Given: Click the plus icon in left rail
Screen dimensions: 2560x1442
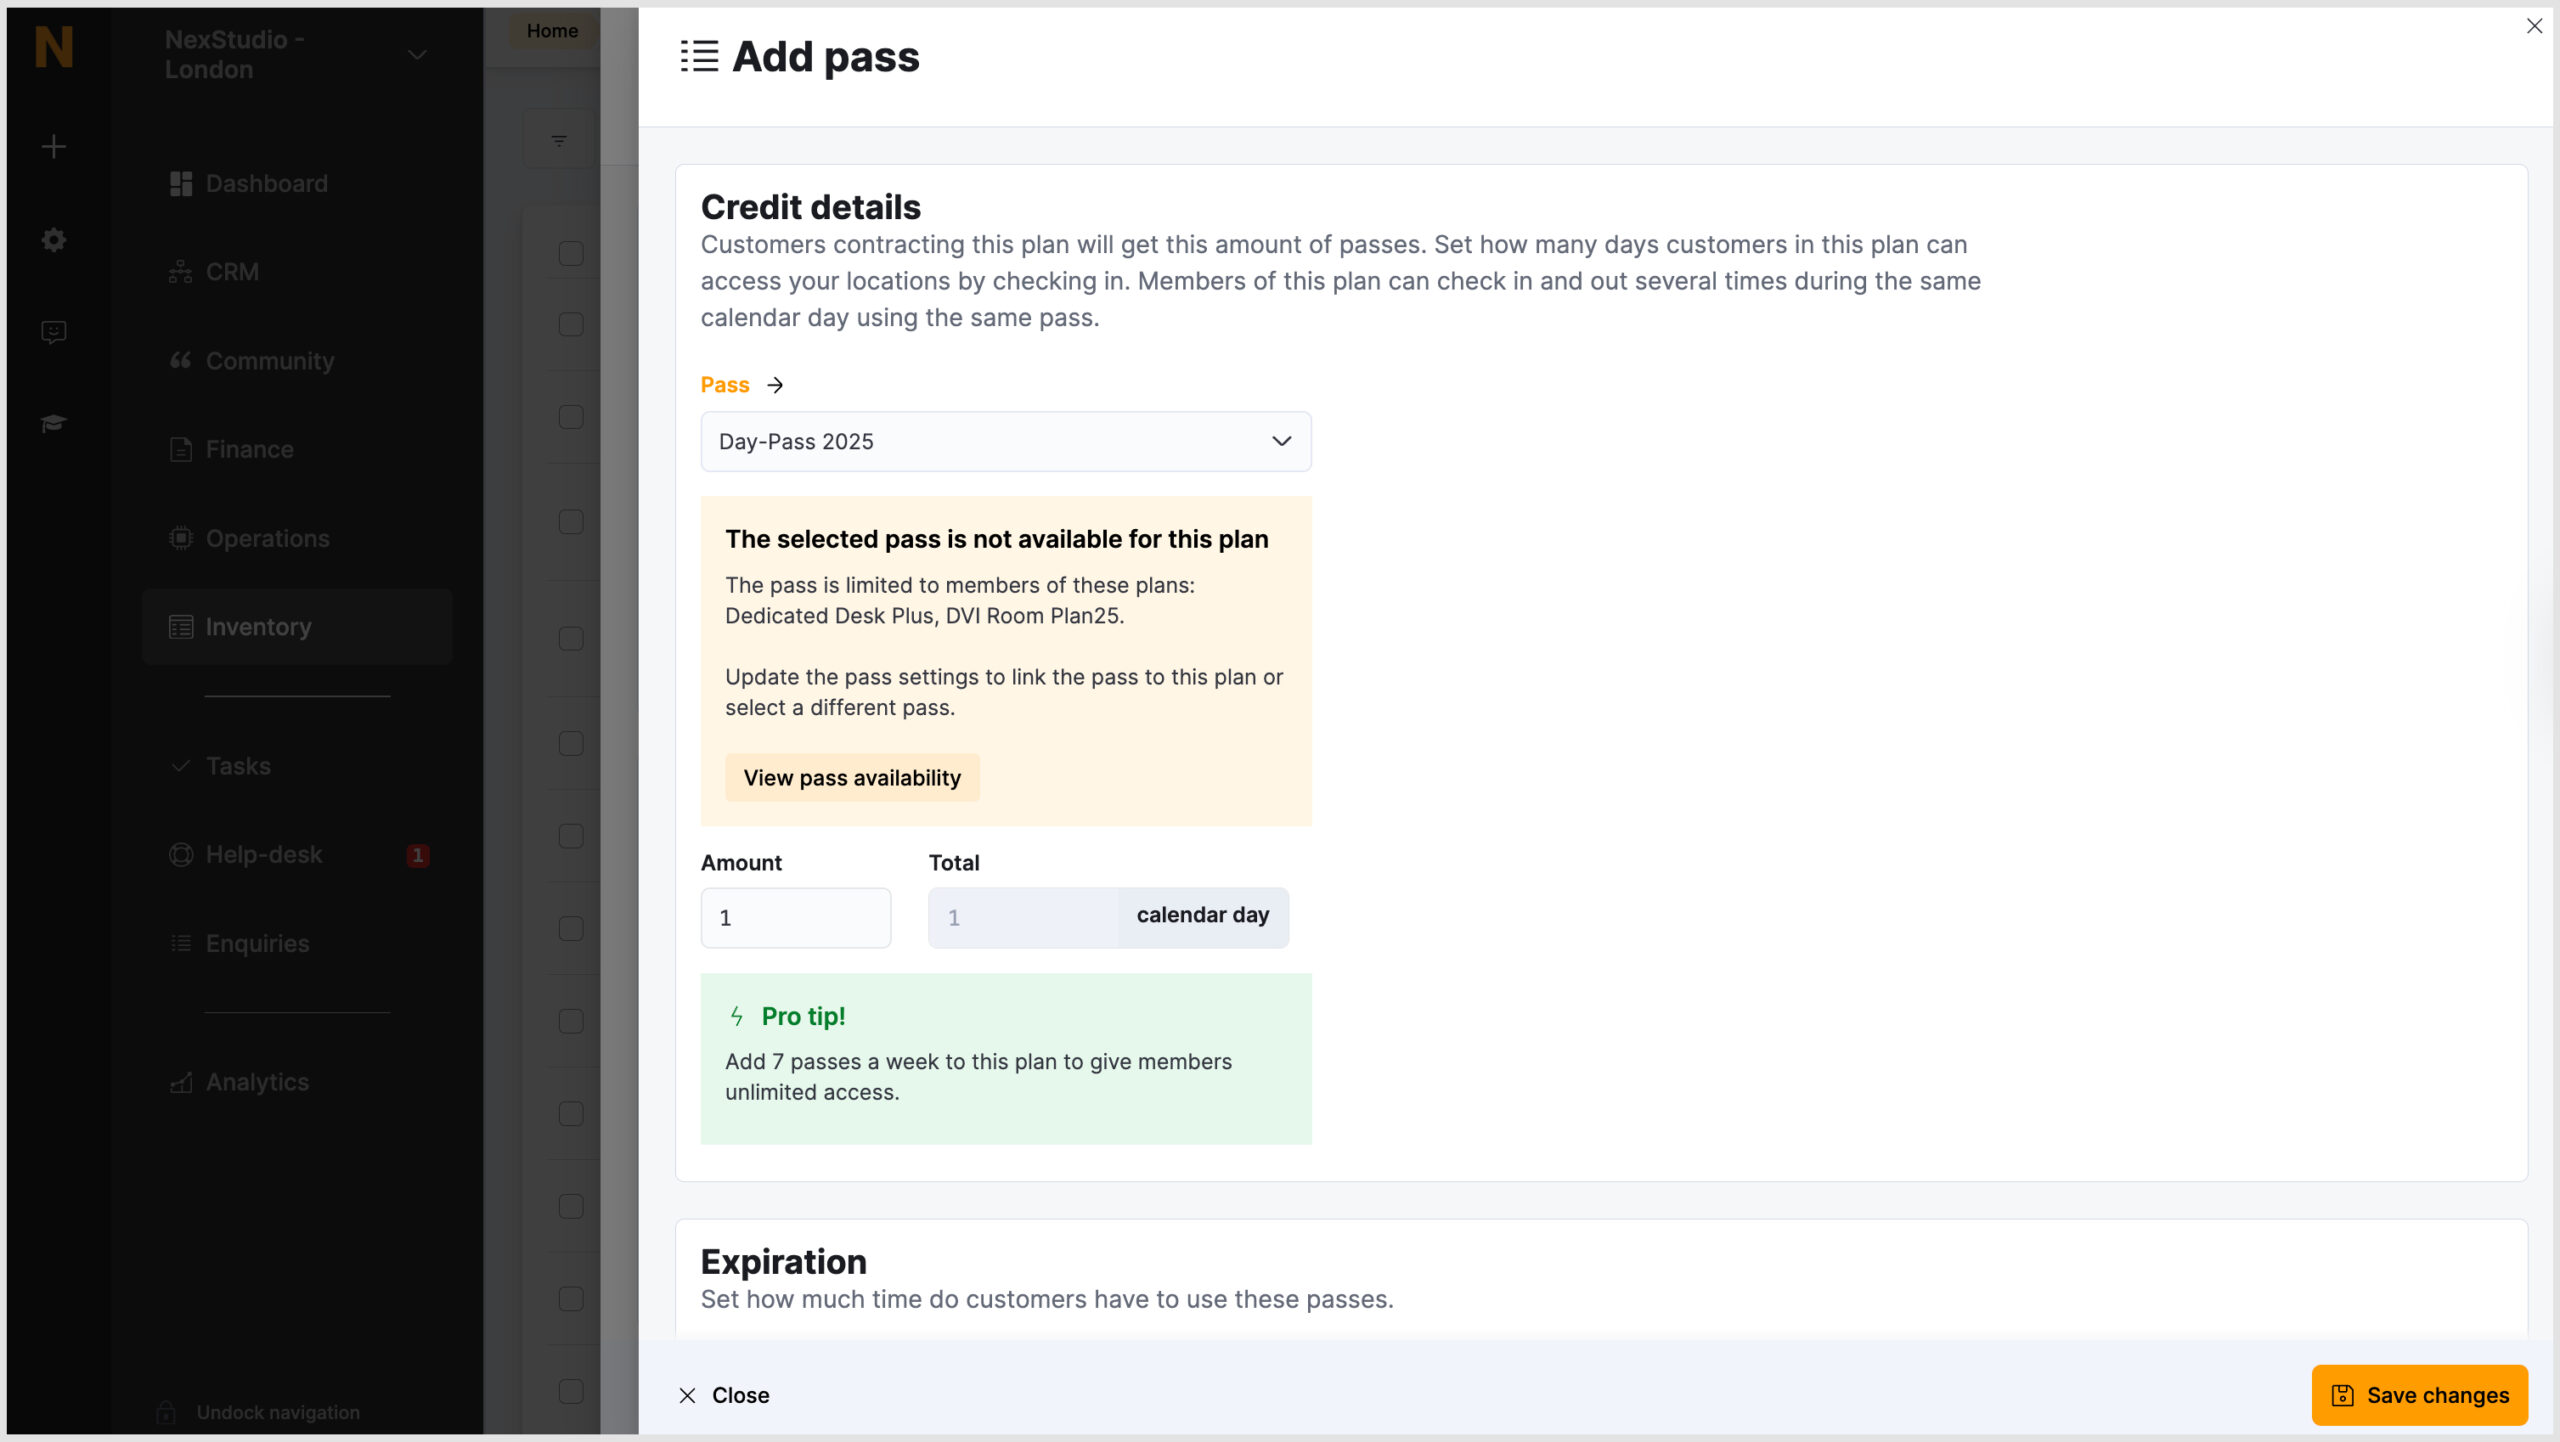Looking at the screenshot, I should pos(54,147).
